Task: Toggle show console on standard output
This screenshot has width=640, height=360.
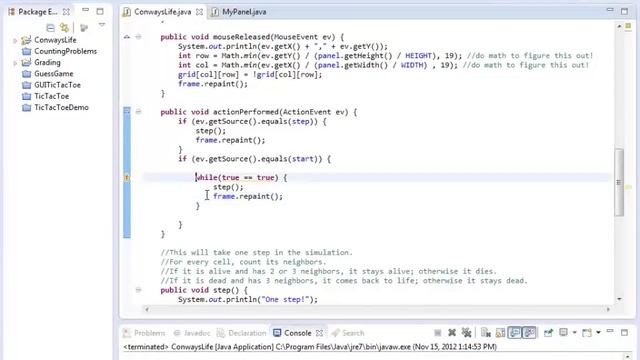Action: point(515,333)
